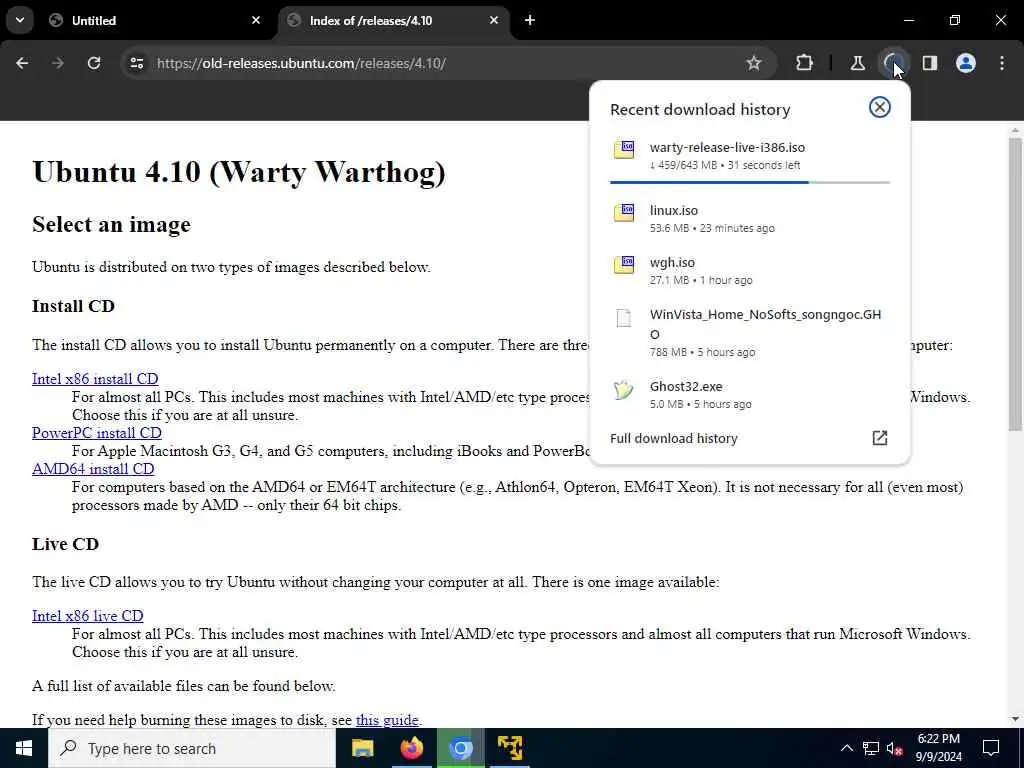1024x768 pixels.
Task: Close the Index of /releases/4.10 tab
Action: click(494, 20)
